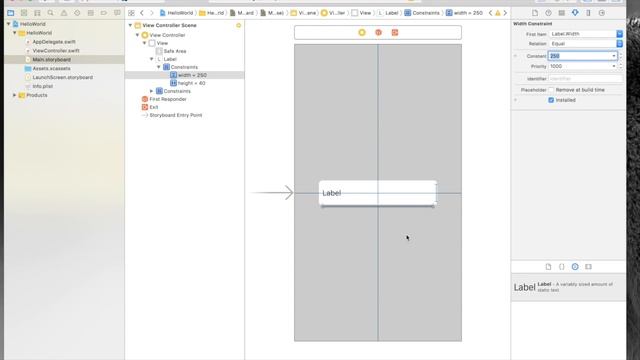The height and width of the screenshot is (360, 640).
Task: Jump to the next issue arrow
Action: [505, 13]
